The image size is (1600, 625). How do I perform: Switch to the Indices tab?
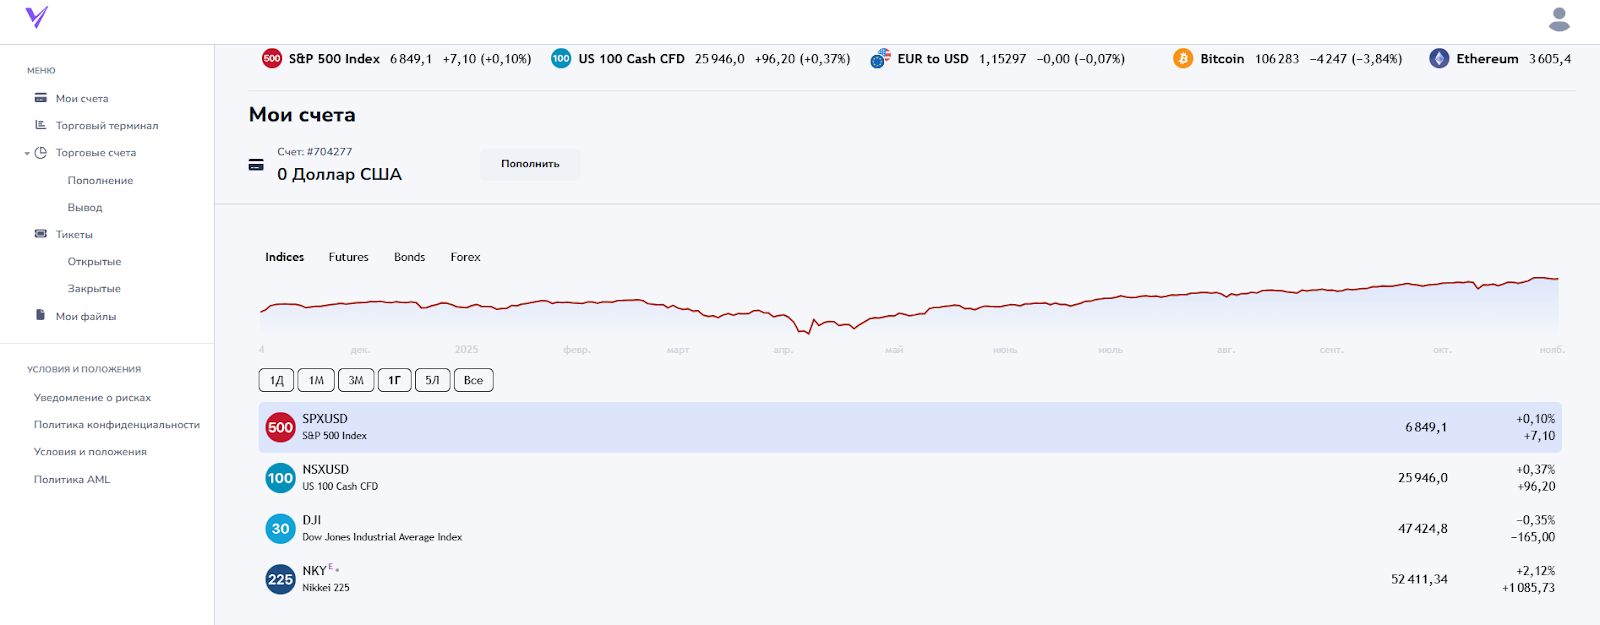click(284, 257)
